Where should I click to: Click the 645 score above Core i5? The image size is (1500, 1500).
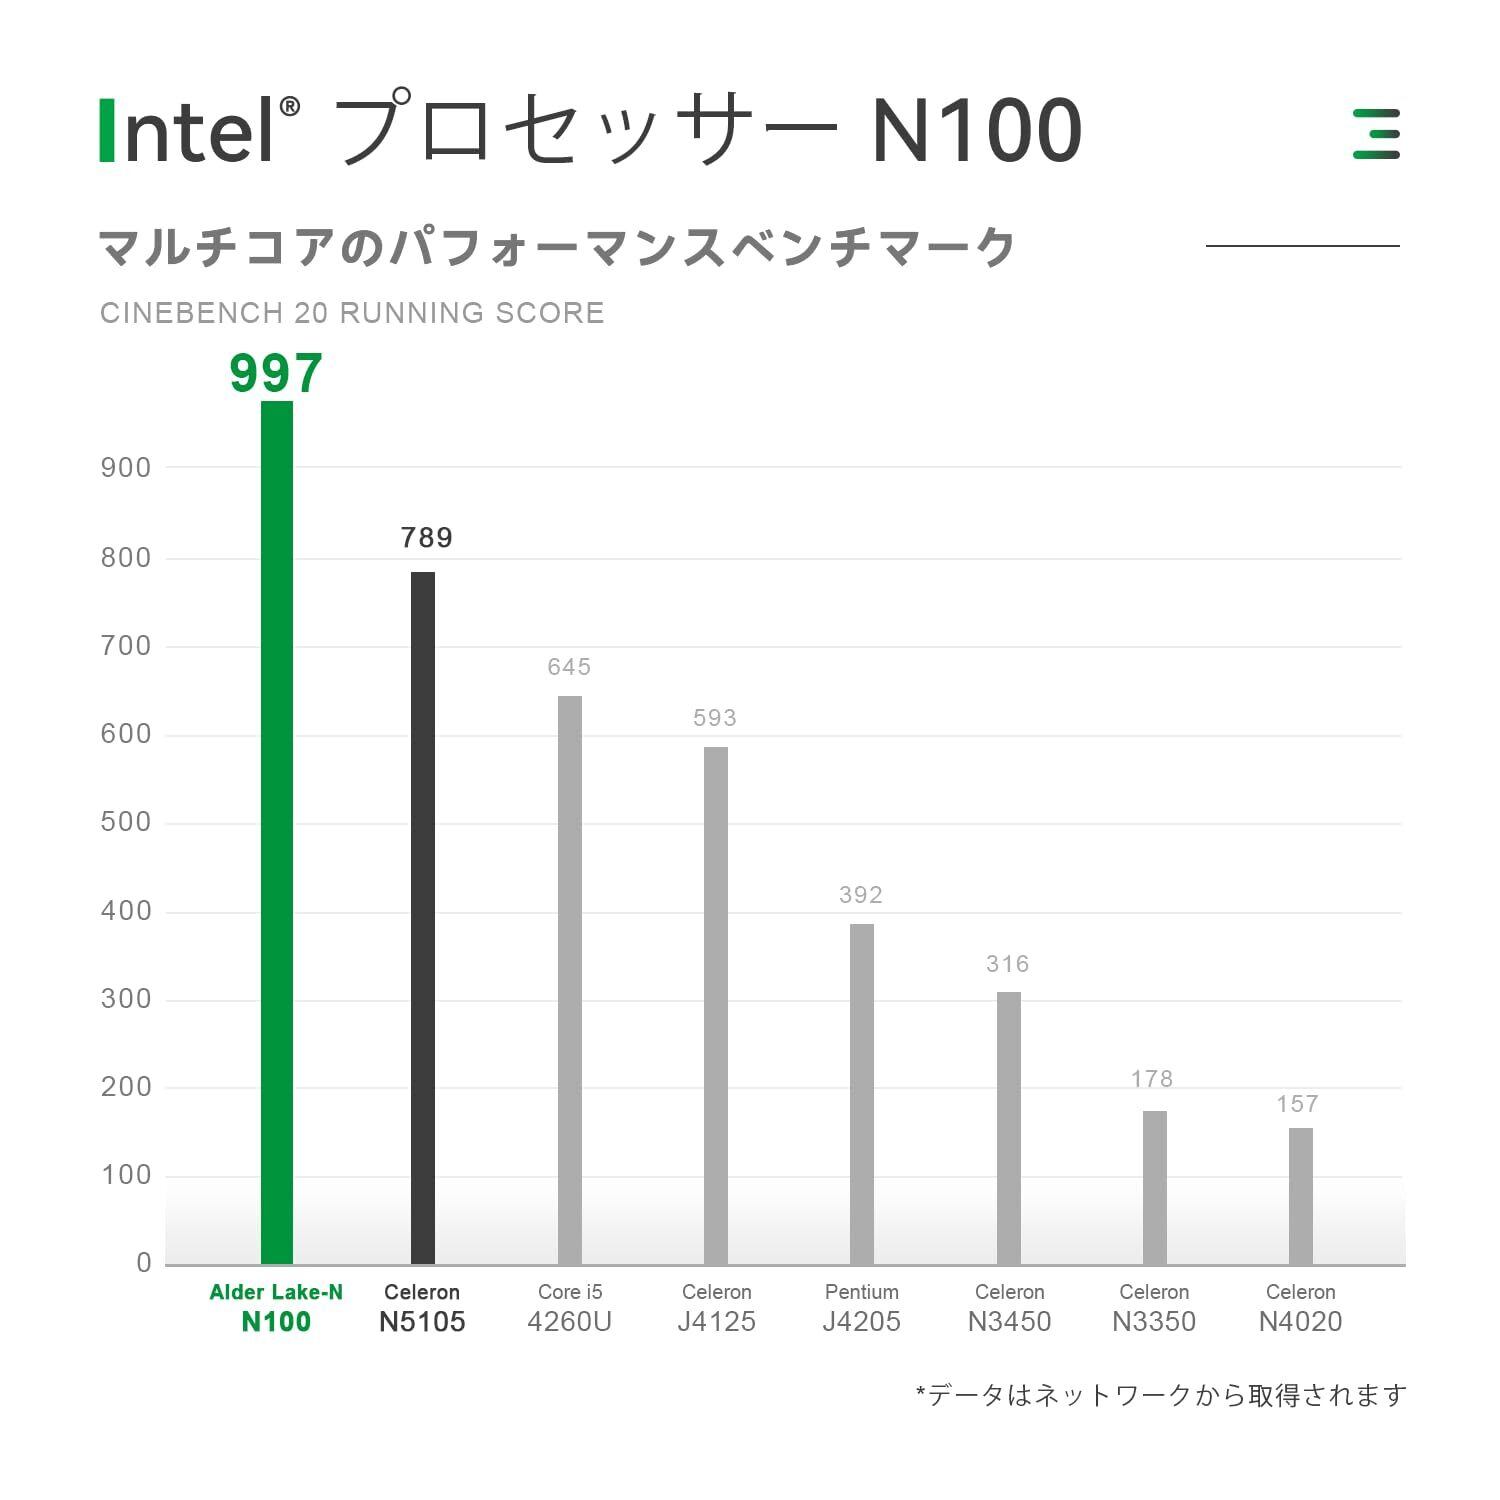click(569, 667)
